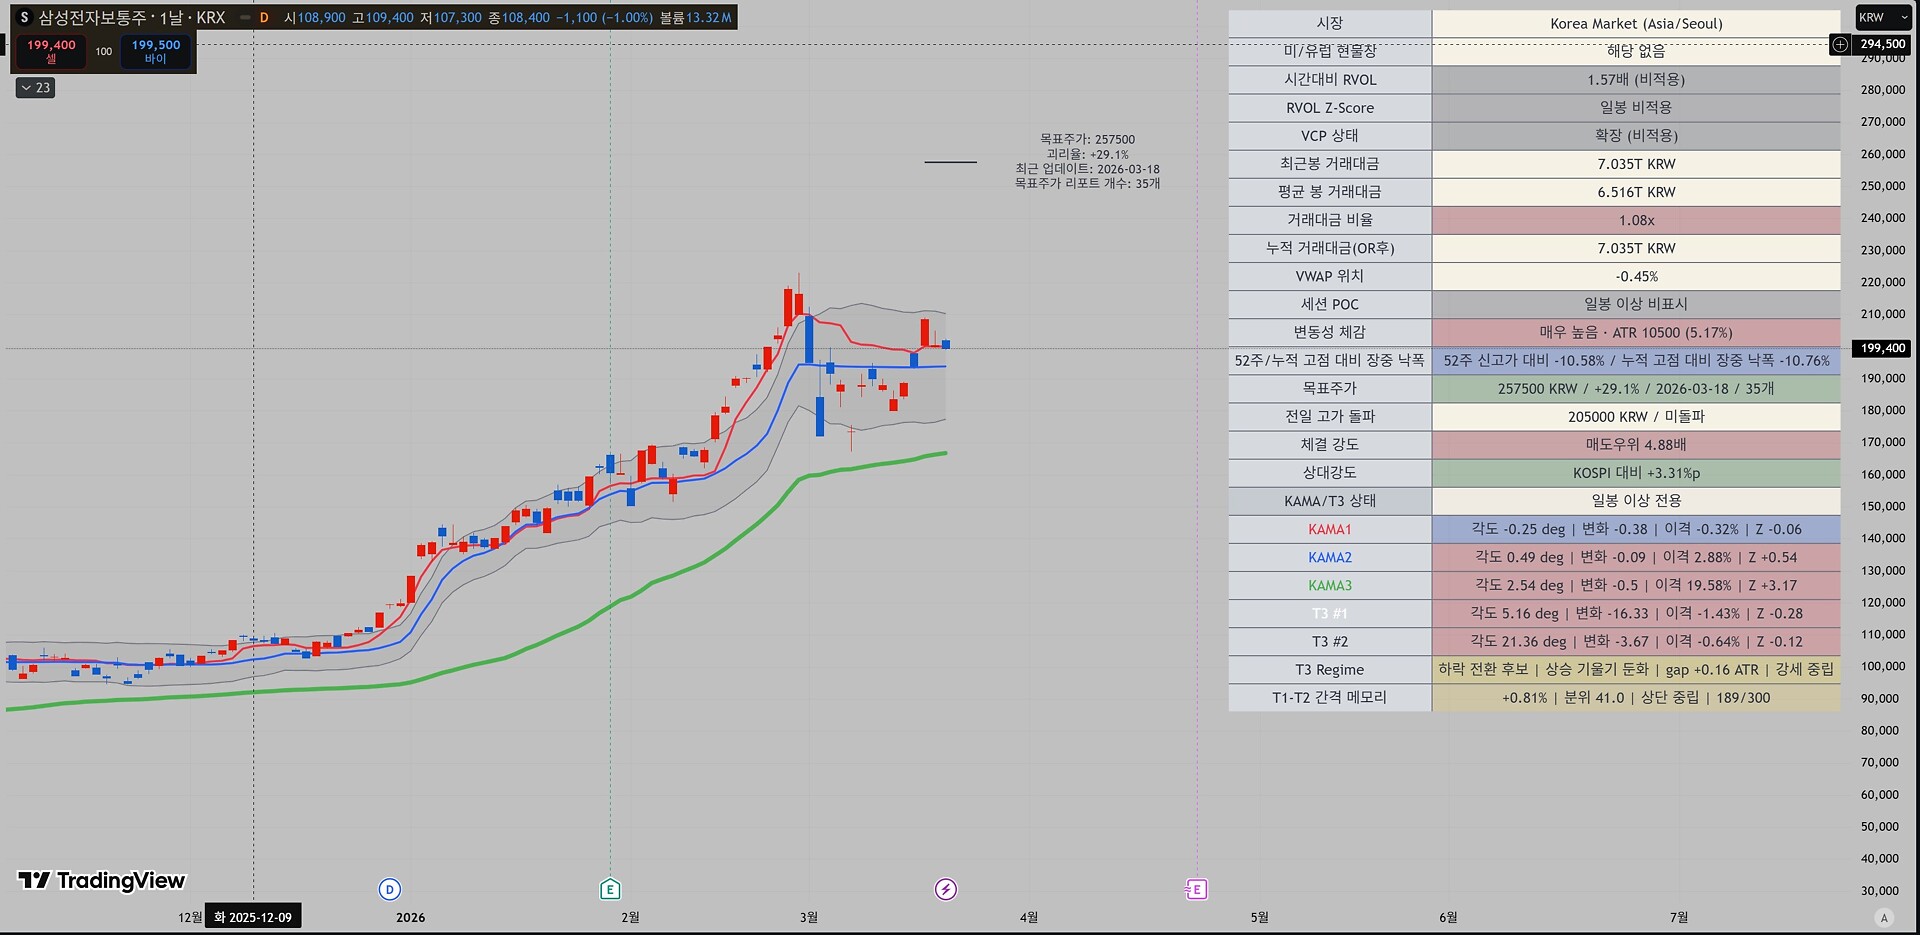This screenshot has width=1920, height=935.
Task: Click the Korea Market (Asia/Seoul) cell
Action: click(1636, 23)
